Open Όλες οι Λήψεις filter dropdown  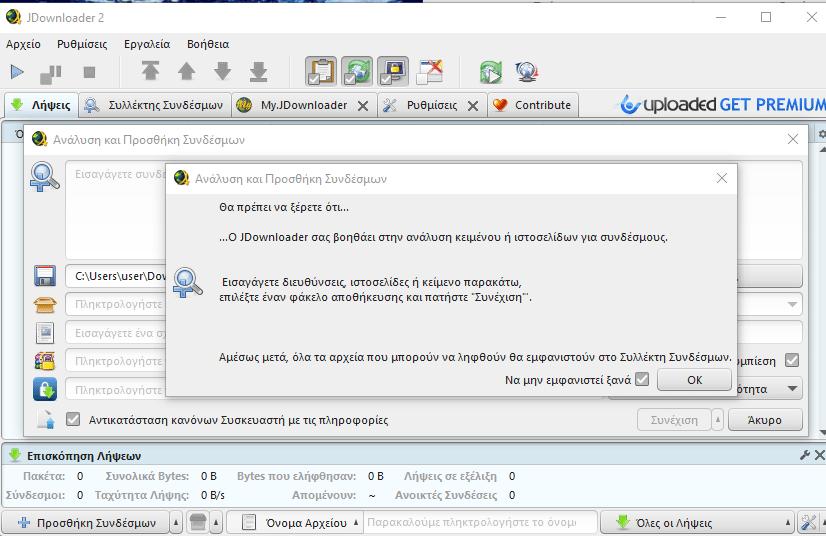pos(697,522)
